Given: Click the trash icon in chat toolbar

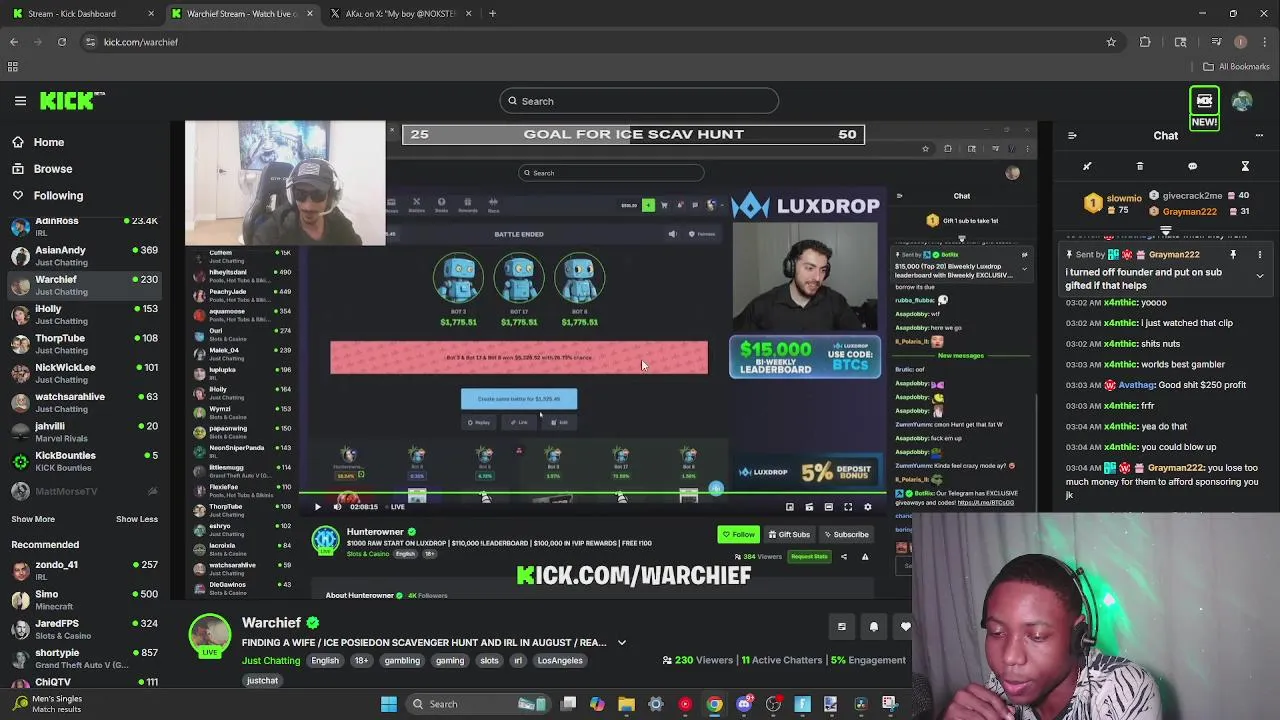Looking at the screenshot, I should click(x=1140, y=166).
